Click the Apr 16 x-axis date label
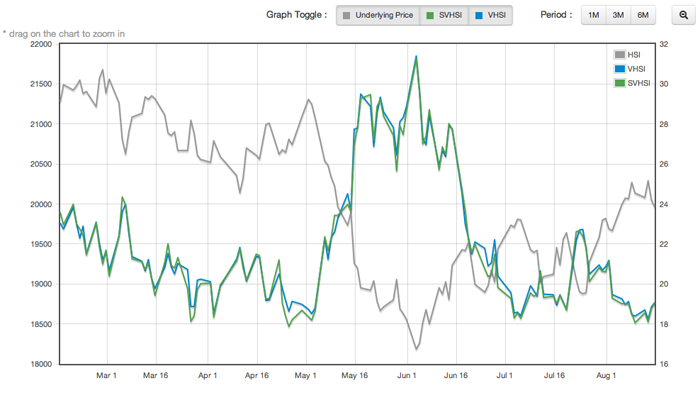Screen dimensions: 700x393 [257, 375]
